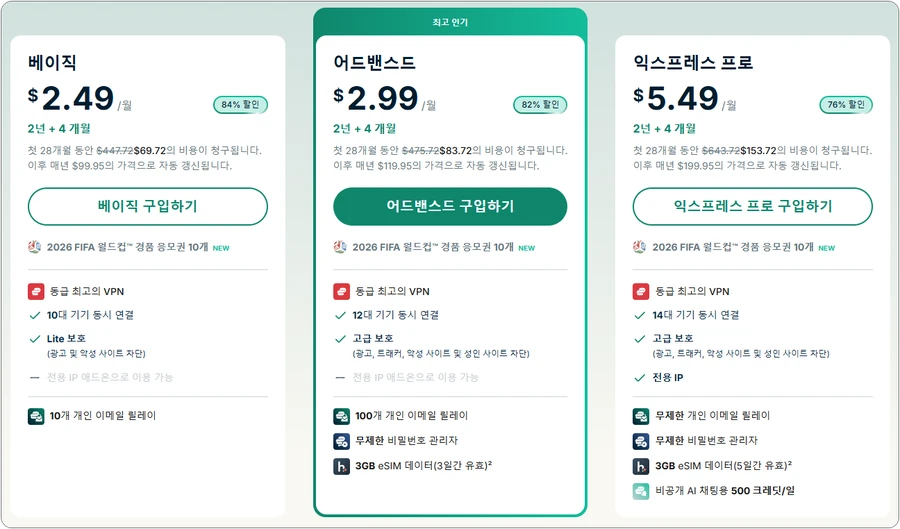
Task: Click the 전용 IP checkmark in 익스프레스 프로
Action: [x=639, y=378]
